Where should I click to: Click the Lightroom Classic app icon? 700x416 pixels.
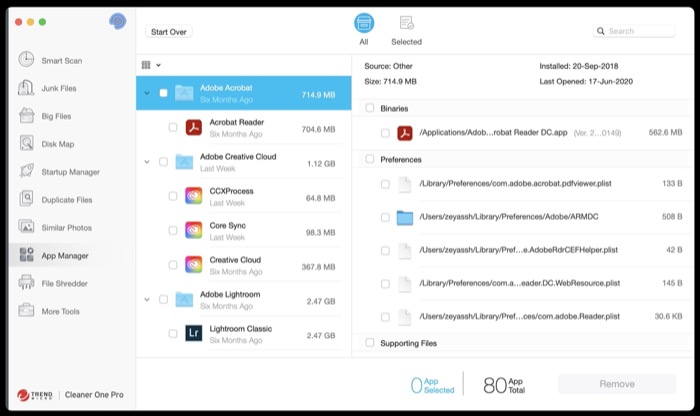click(x=194, y=333)
